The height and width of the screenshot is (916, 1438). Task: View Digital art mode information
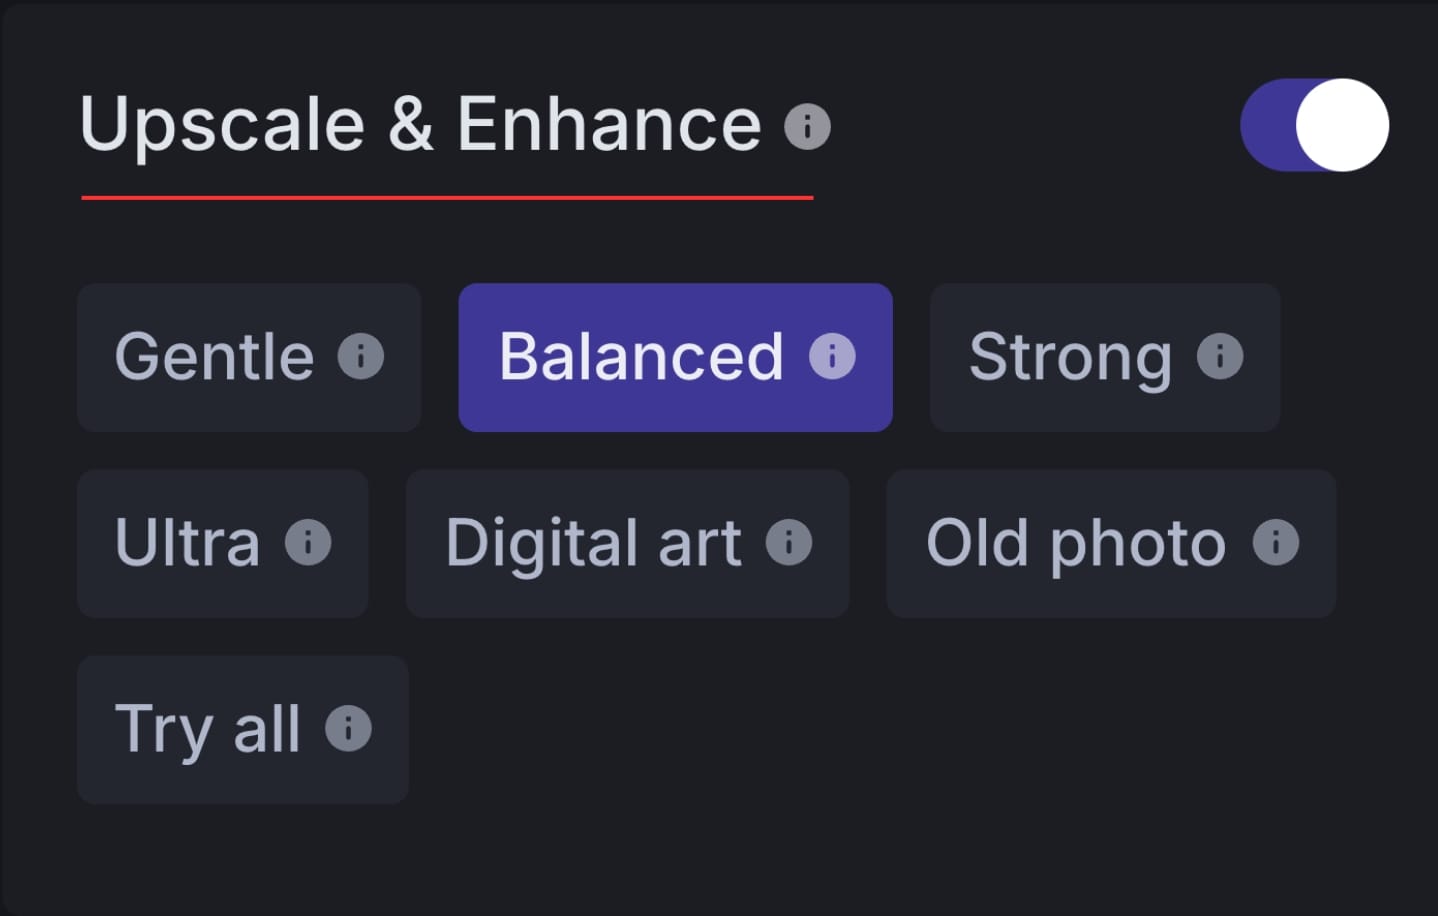point(791,543)
